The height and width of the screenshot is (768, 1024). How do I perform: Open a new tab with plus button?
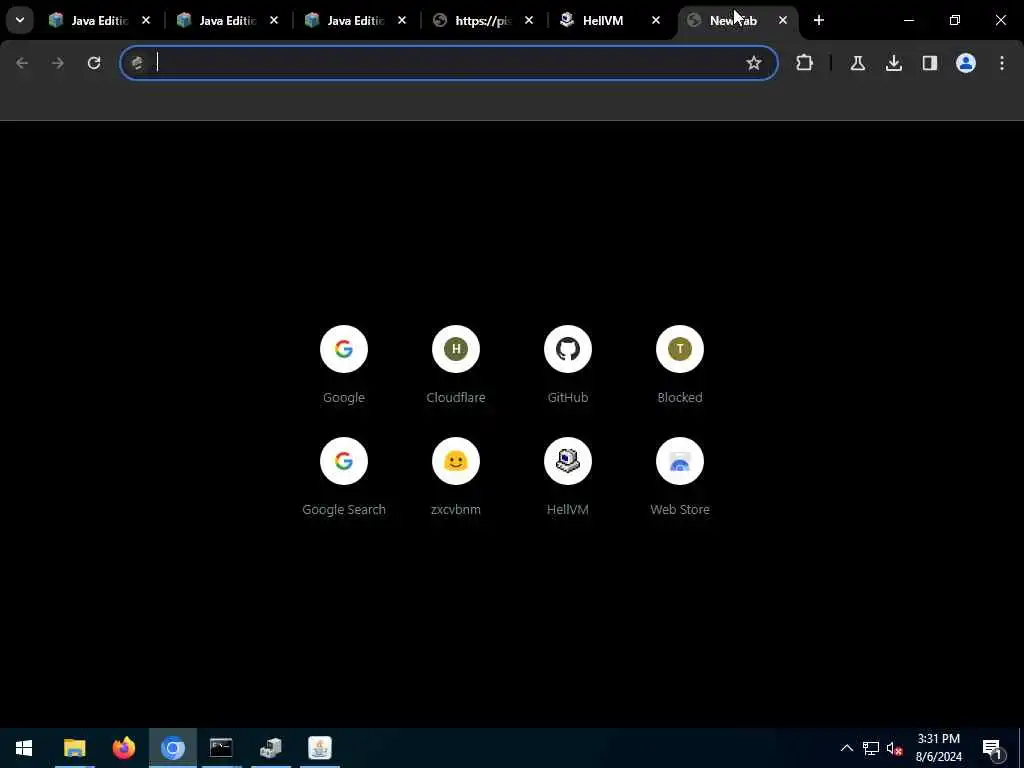click(819, 20)
